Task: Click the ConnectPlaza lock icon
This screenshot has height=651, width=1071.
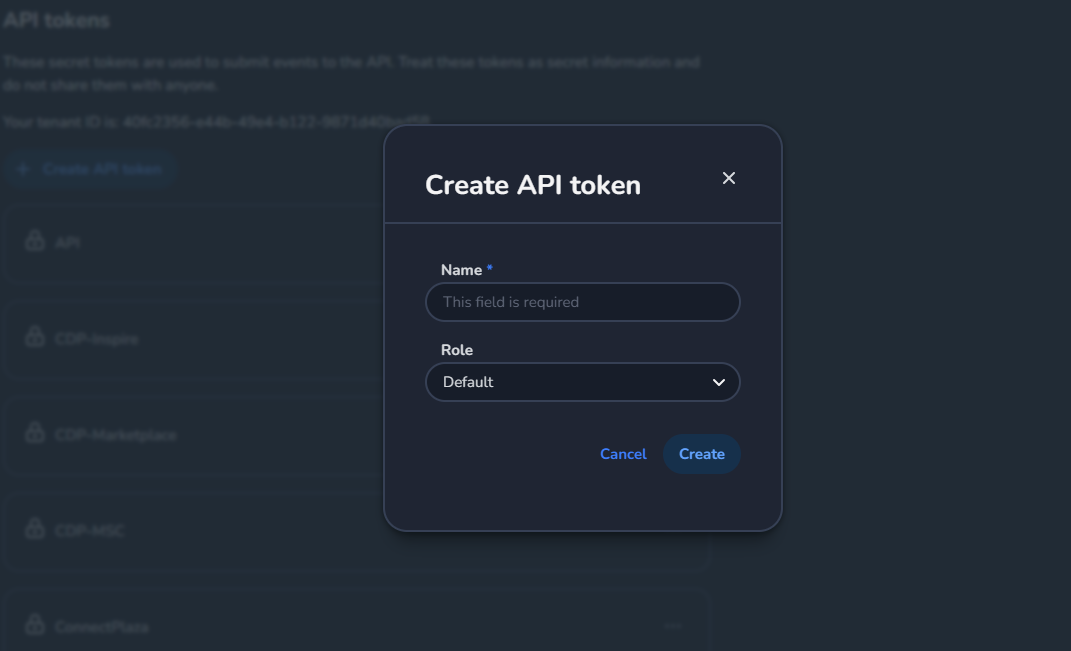Action: [35, 626]
